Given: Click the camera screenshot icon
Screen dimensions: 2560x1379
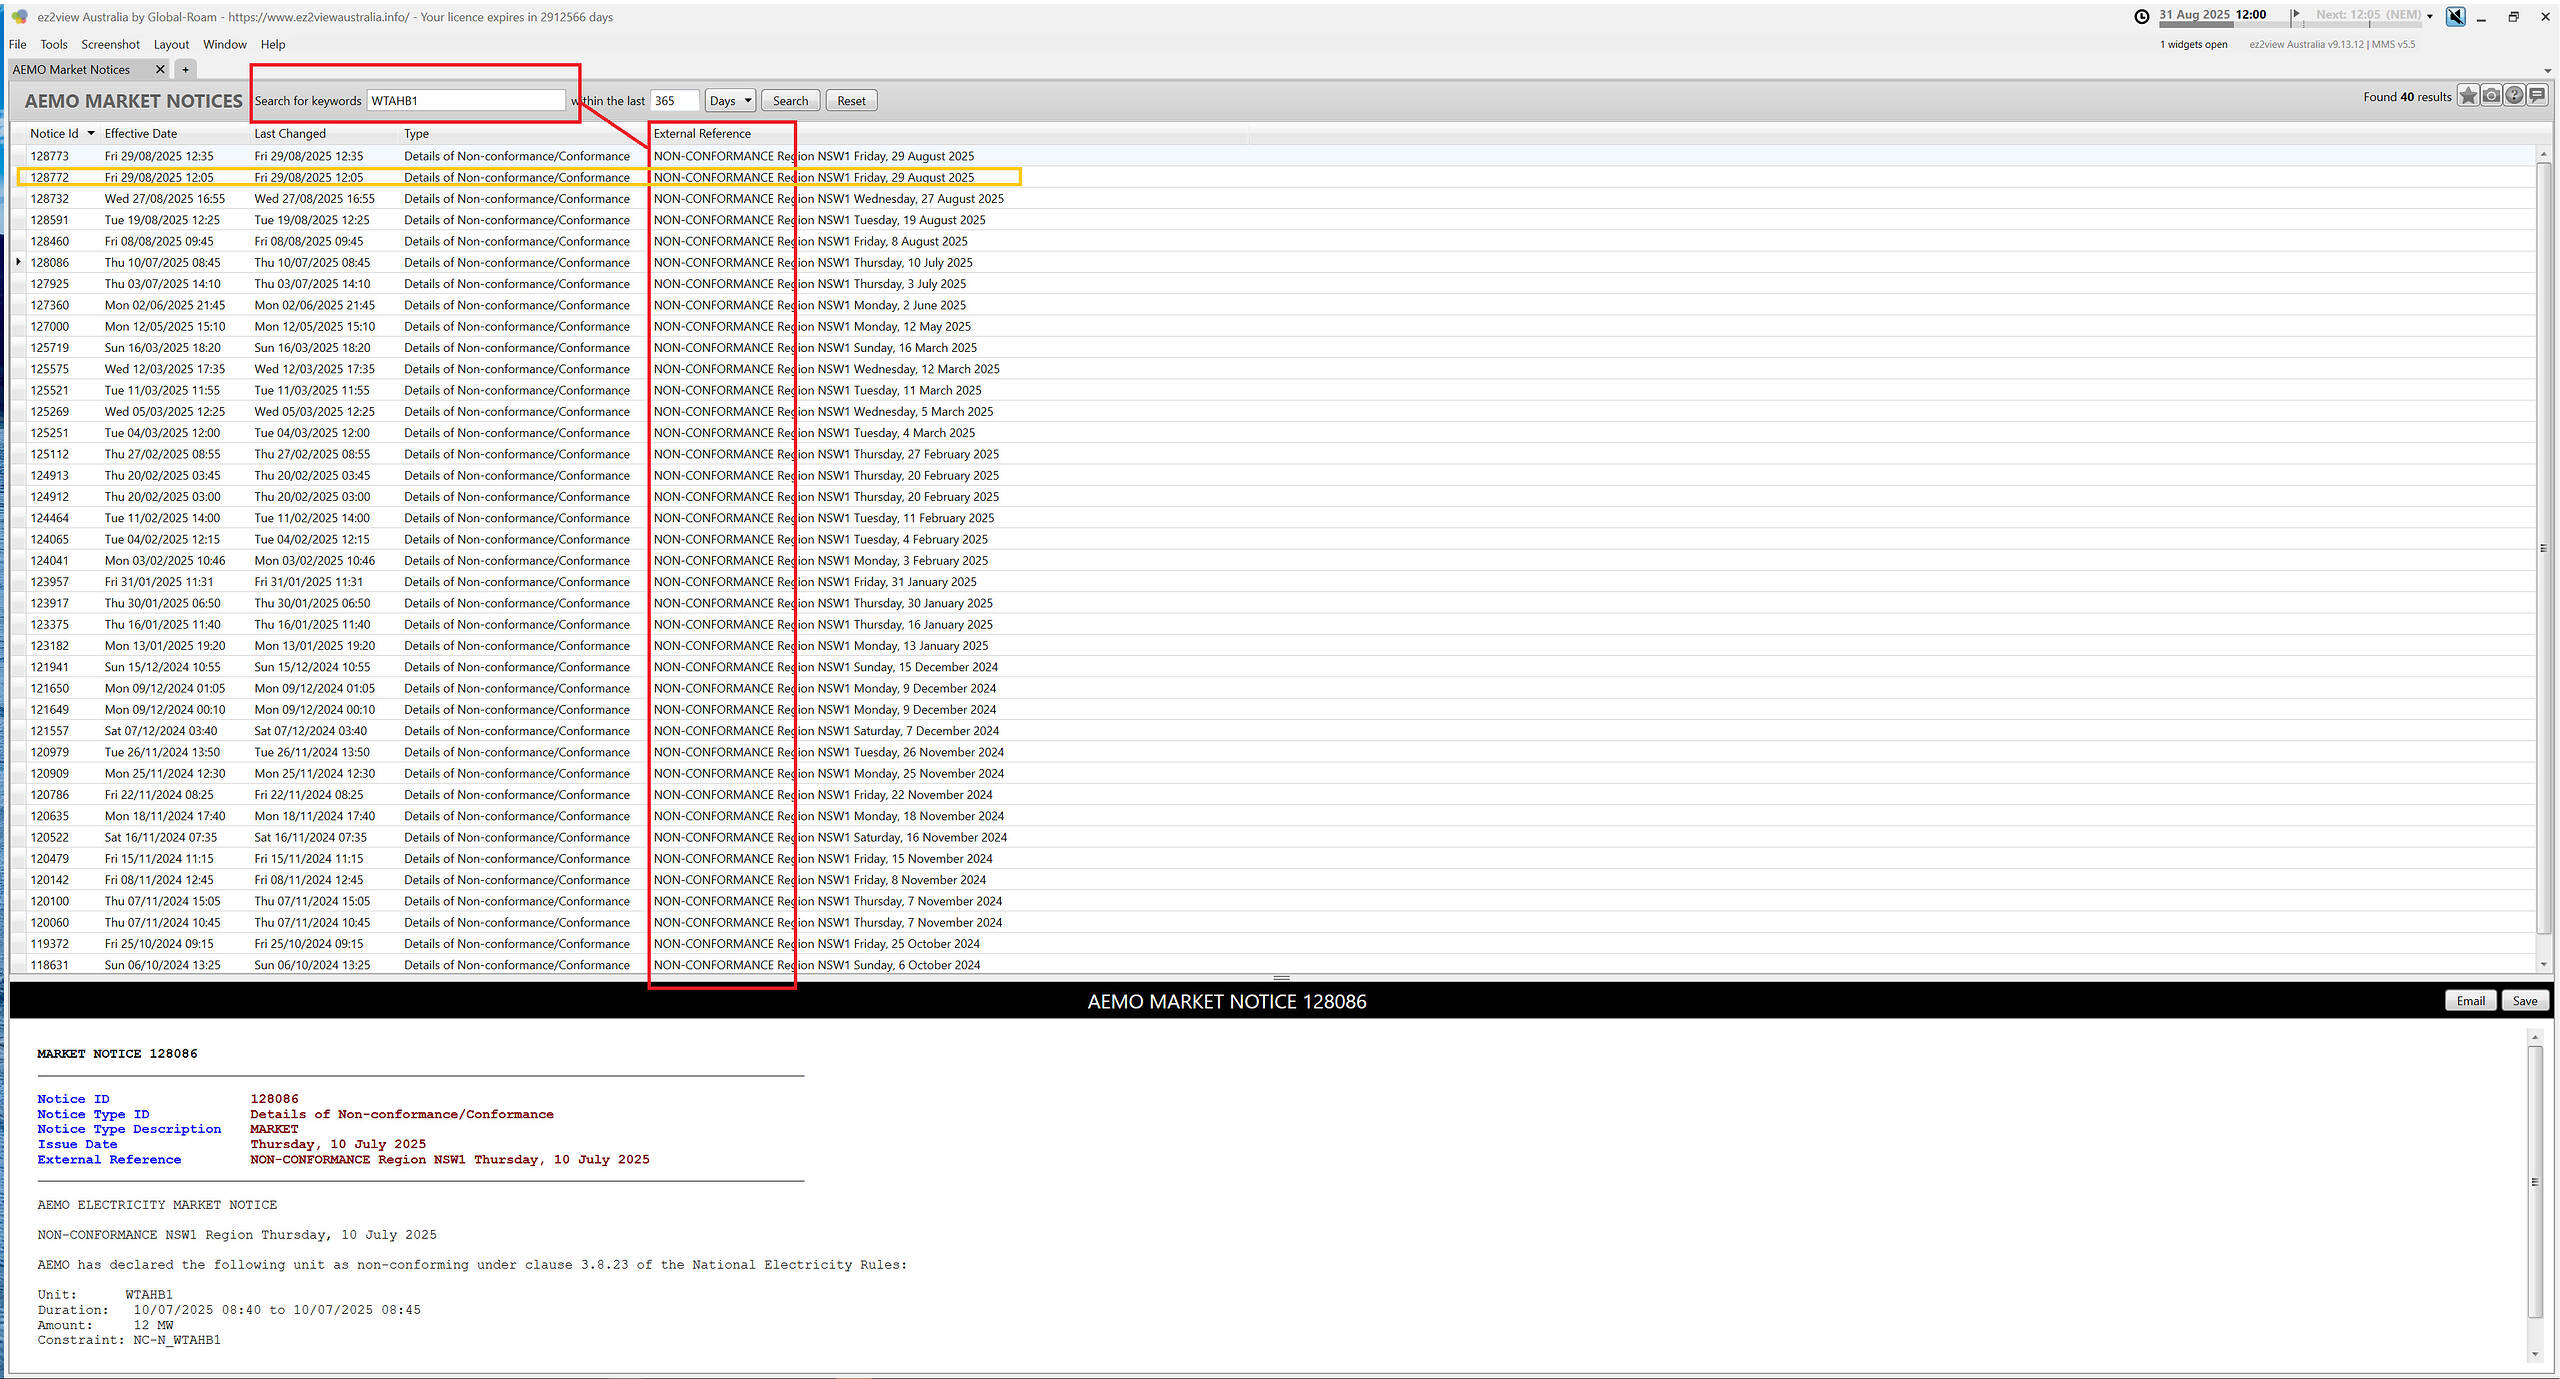Looking at the screenshot, I should [2491, 96].
